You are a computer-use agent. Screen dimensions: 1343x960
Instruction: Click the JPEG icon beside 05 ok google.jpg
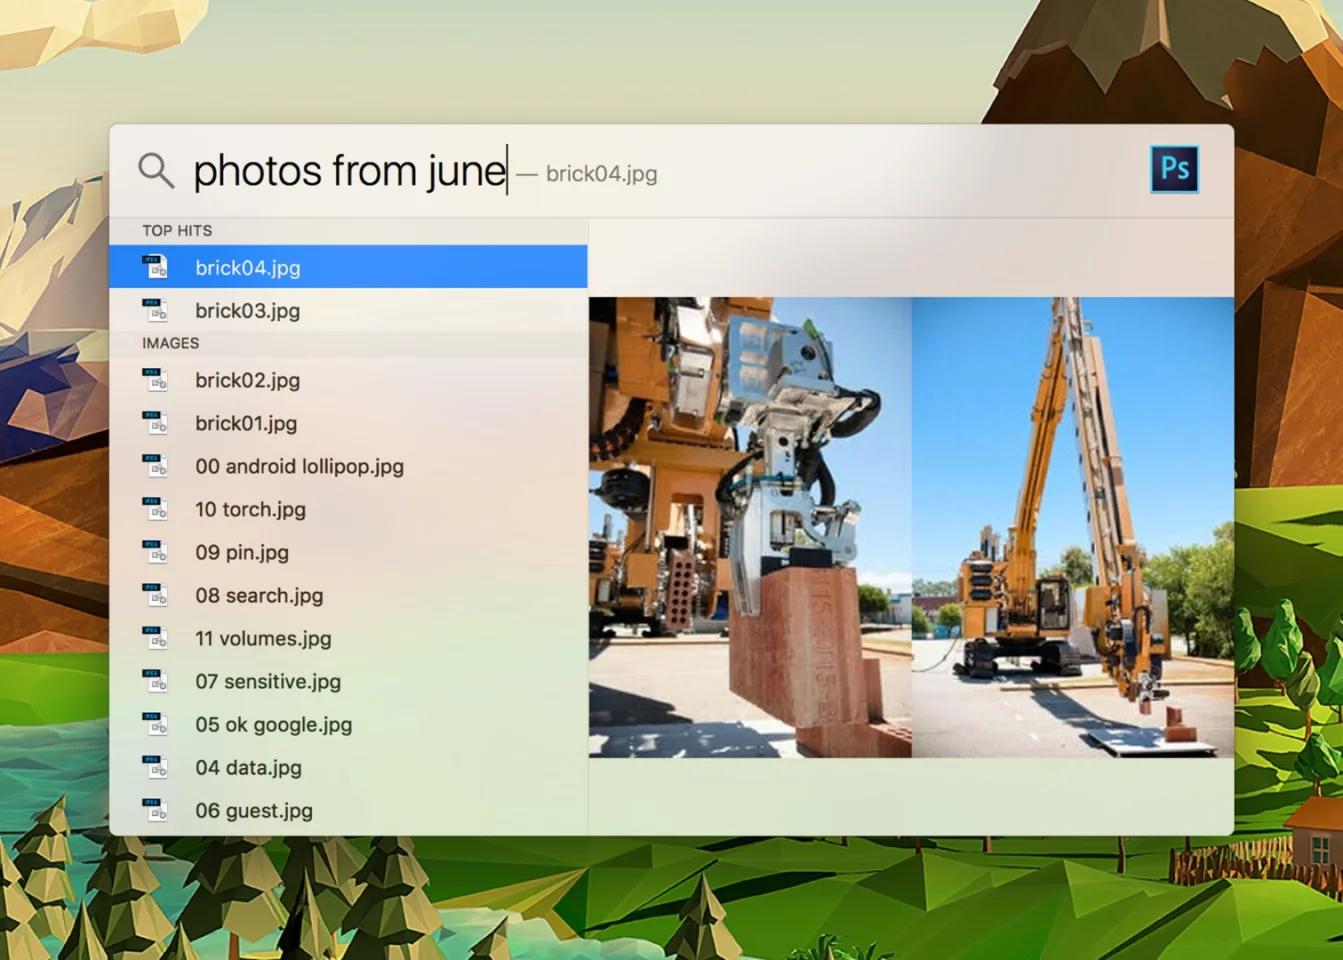tap(156, 724)
